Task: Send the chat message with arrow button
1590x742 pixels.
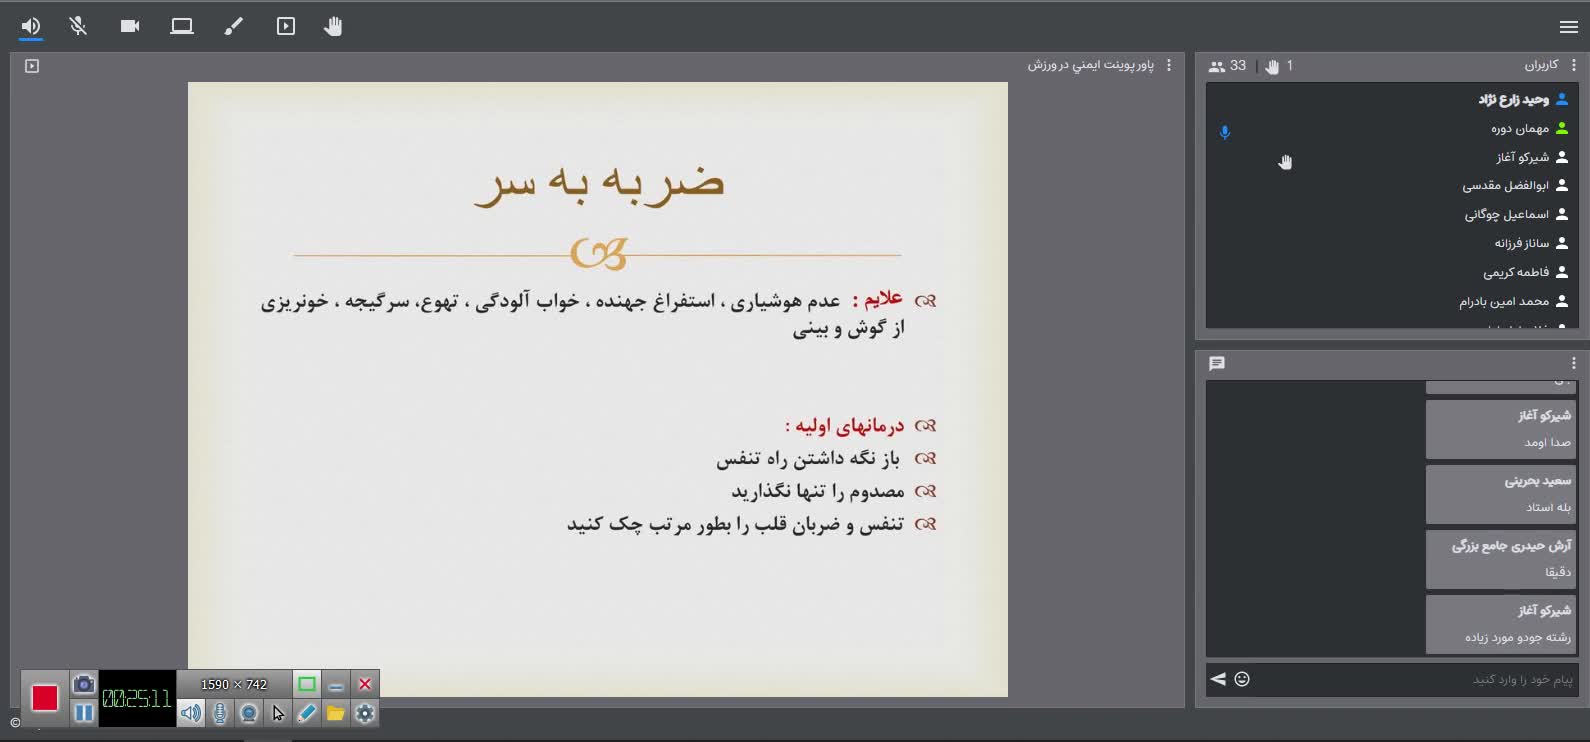Action: tap(1218, 679)
